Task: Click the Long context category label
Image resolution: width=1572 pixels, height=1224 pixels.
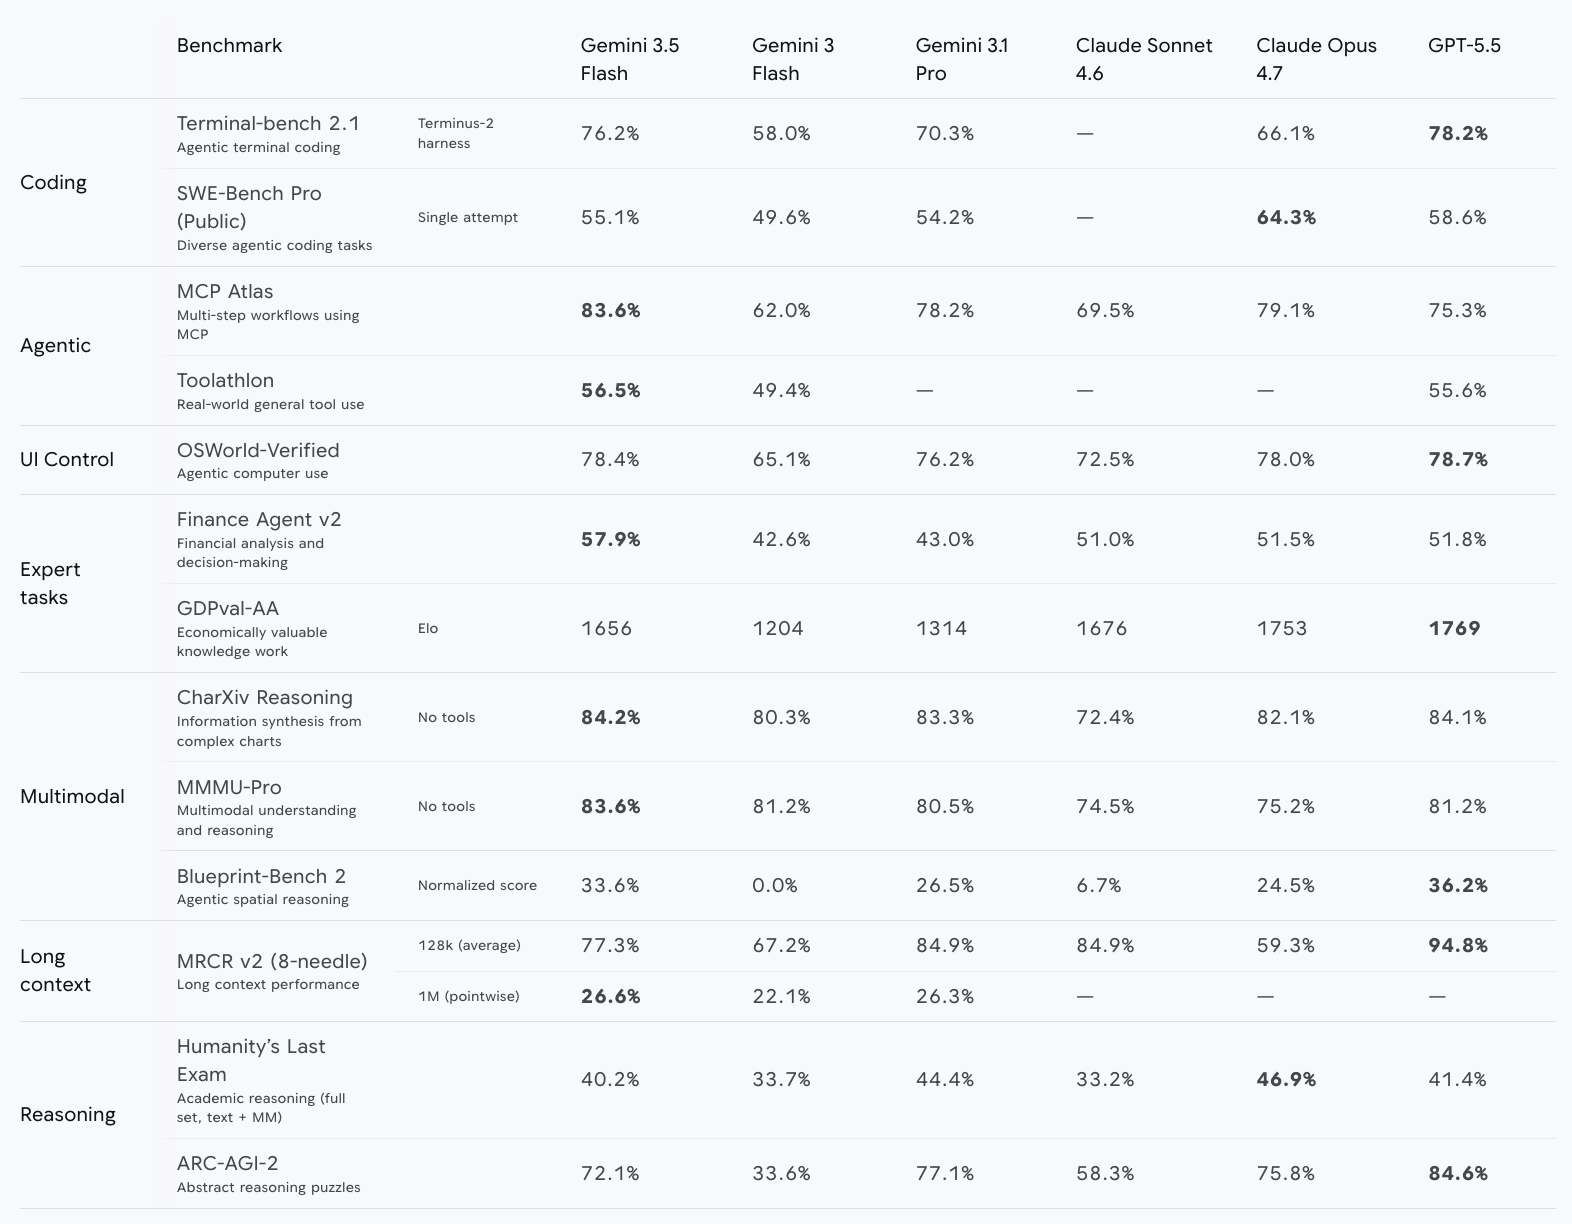Action: (x=55, y=970)
